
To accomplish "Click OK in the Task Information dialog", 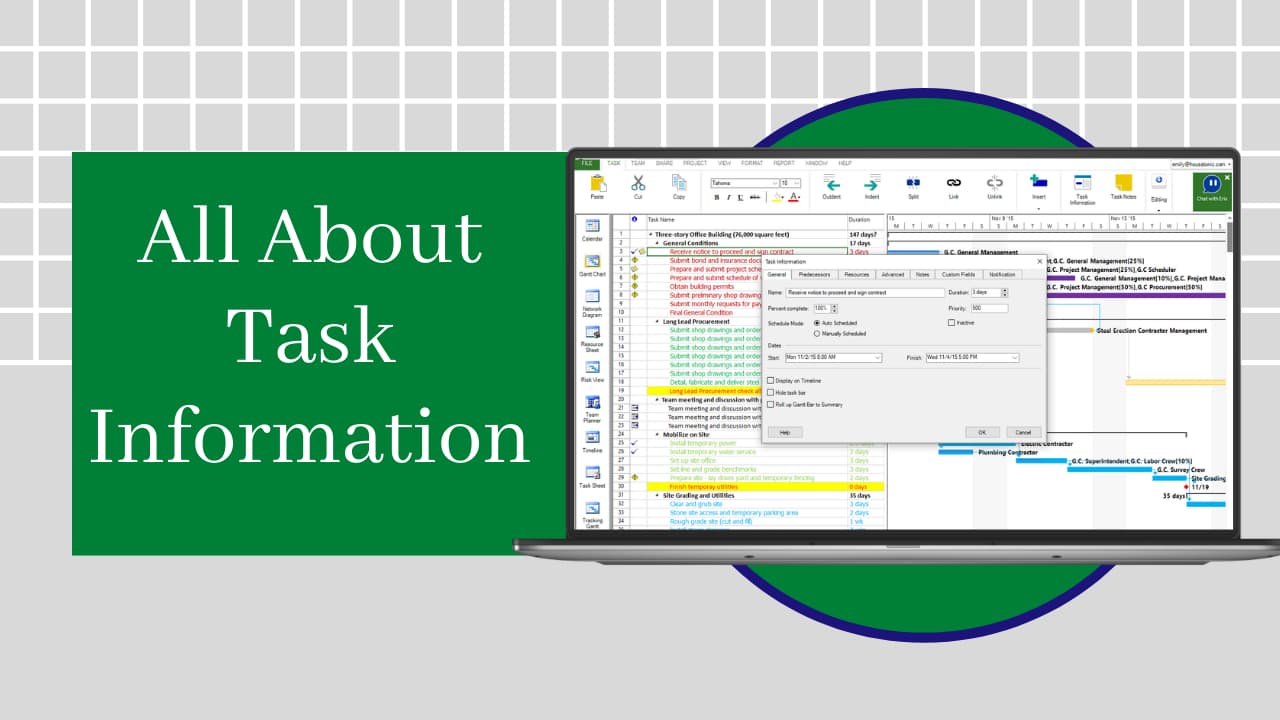I will [x=982, y=432].
